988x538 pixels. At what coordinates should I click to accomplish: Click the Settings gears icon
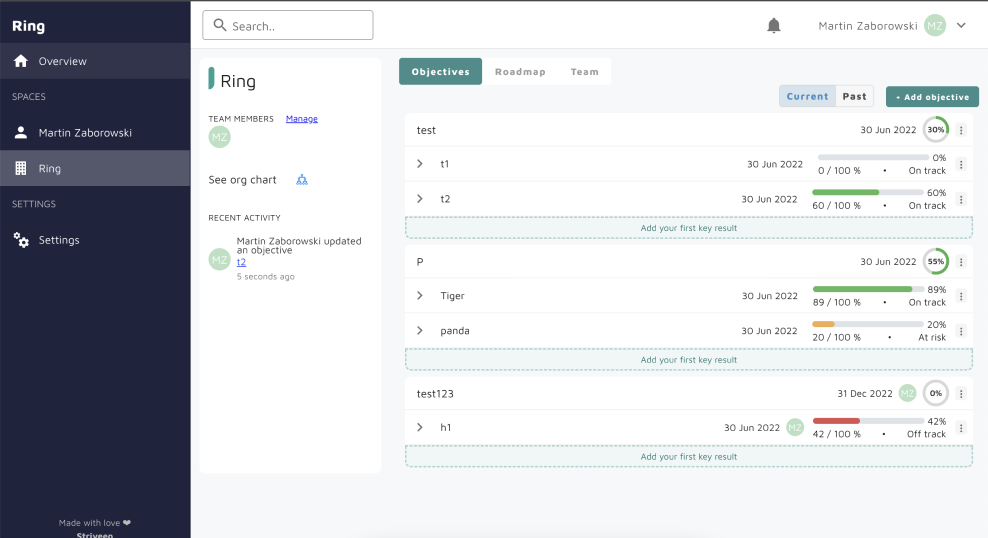[21, 240]
